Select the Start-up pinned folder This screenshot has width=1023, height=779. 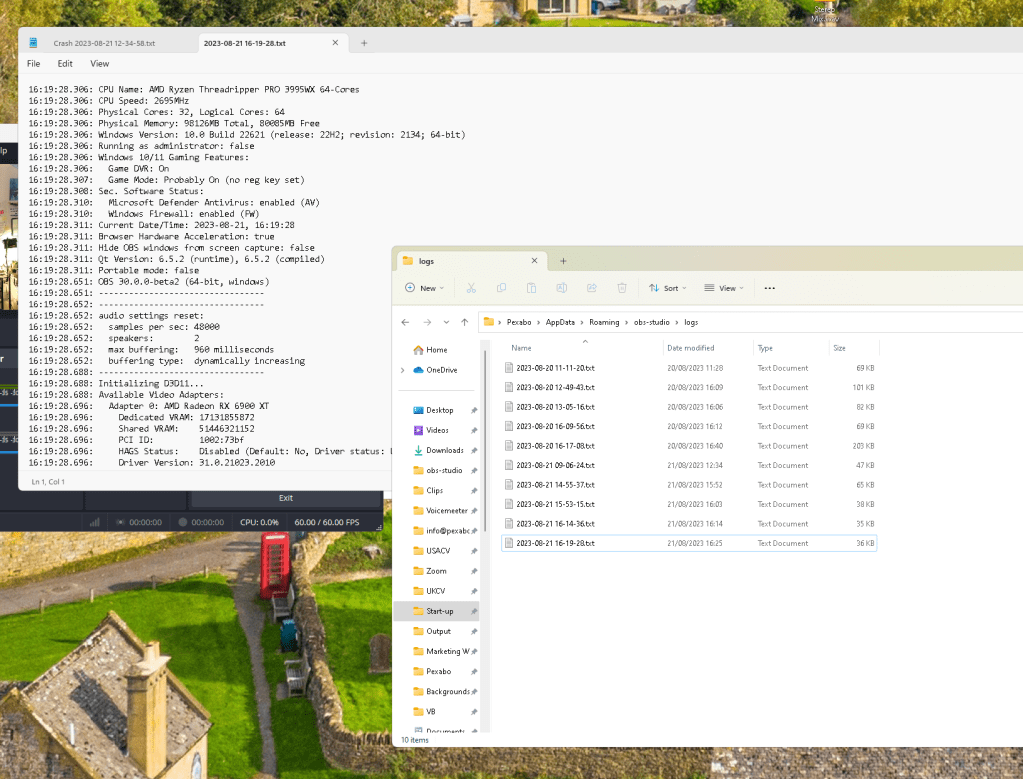437,611
